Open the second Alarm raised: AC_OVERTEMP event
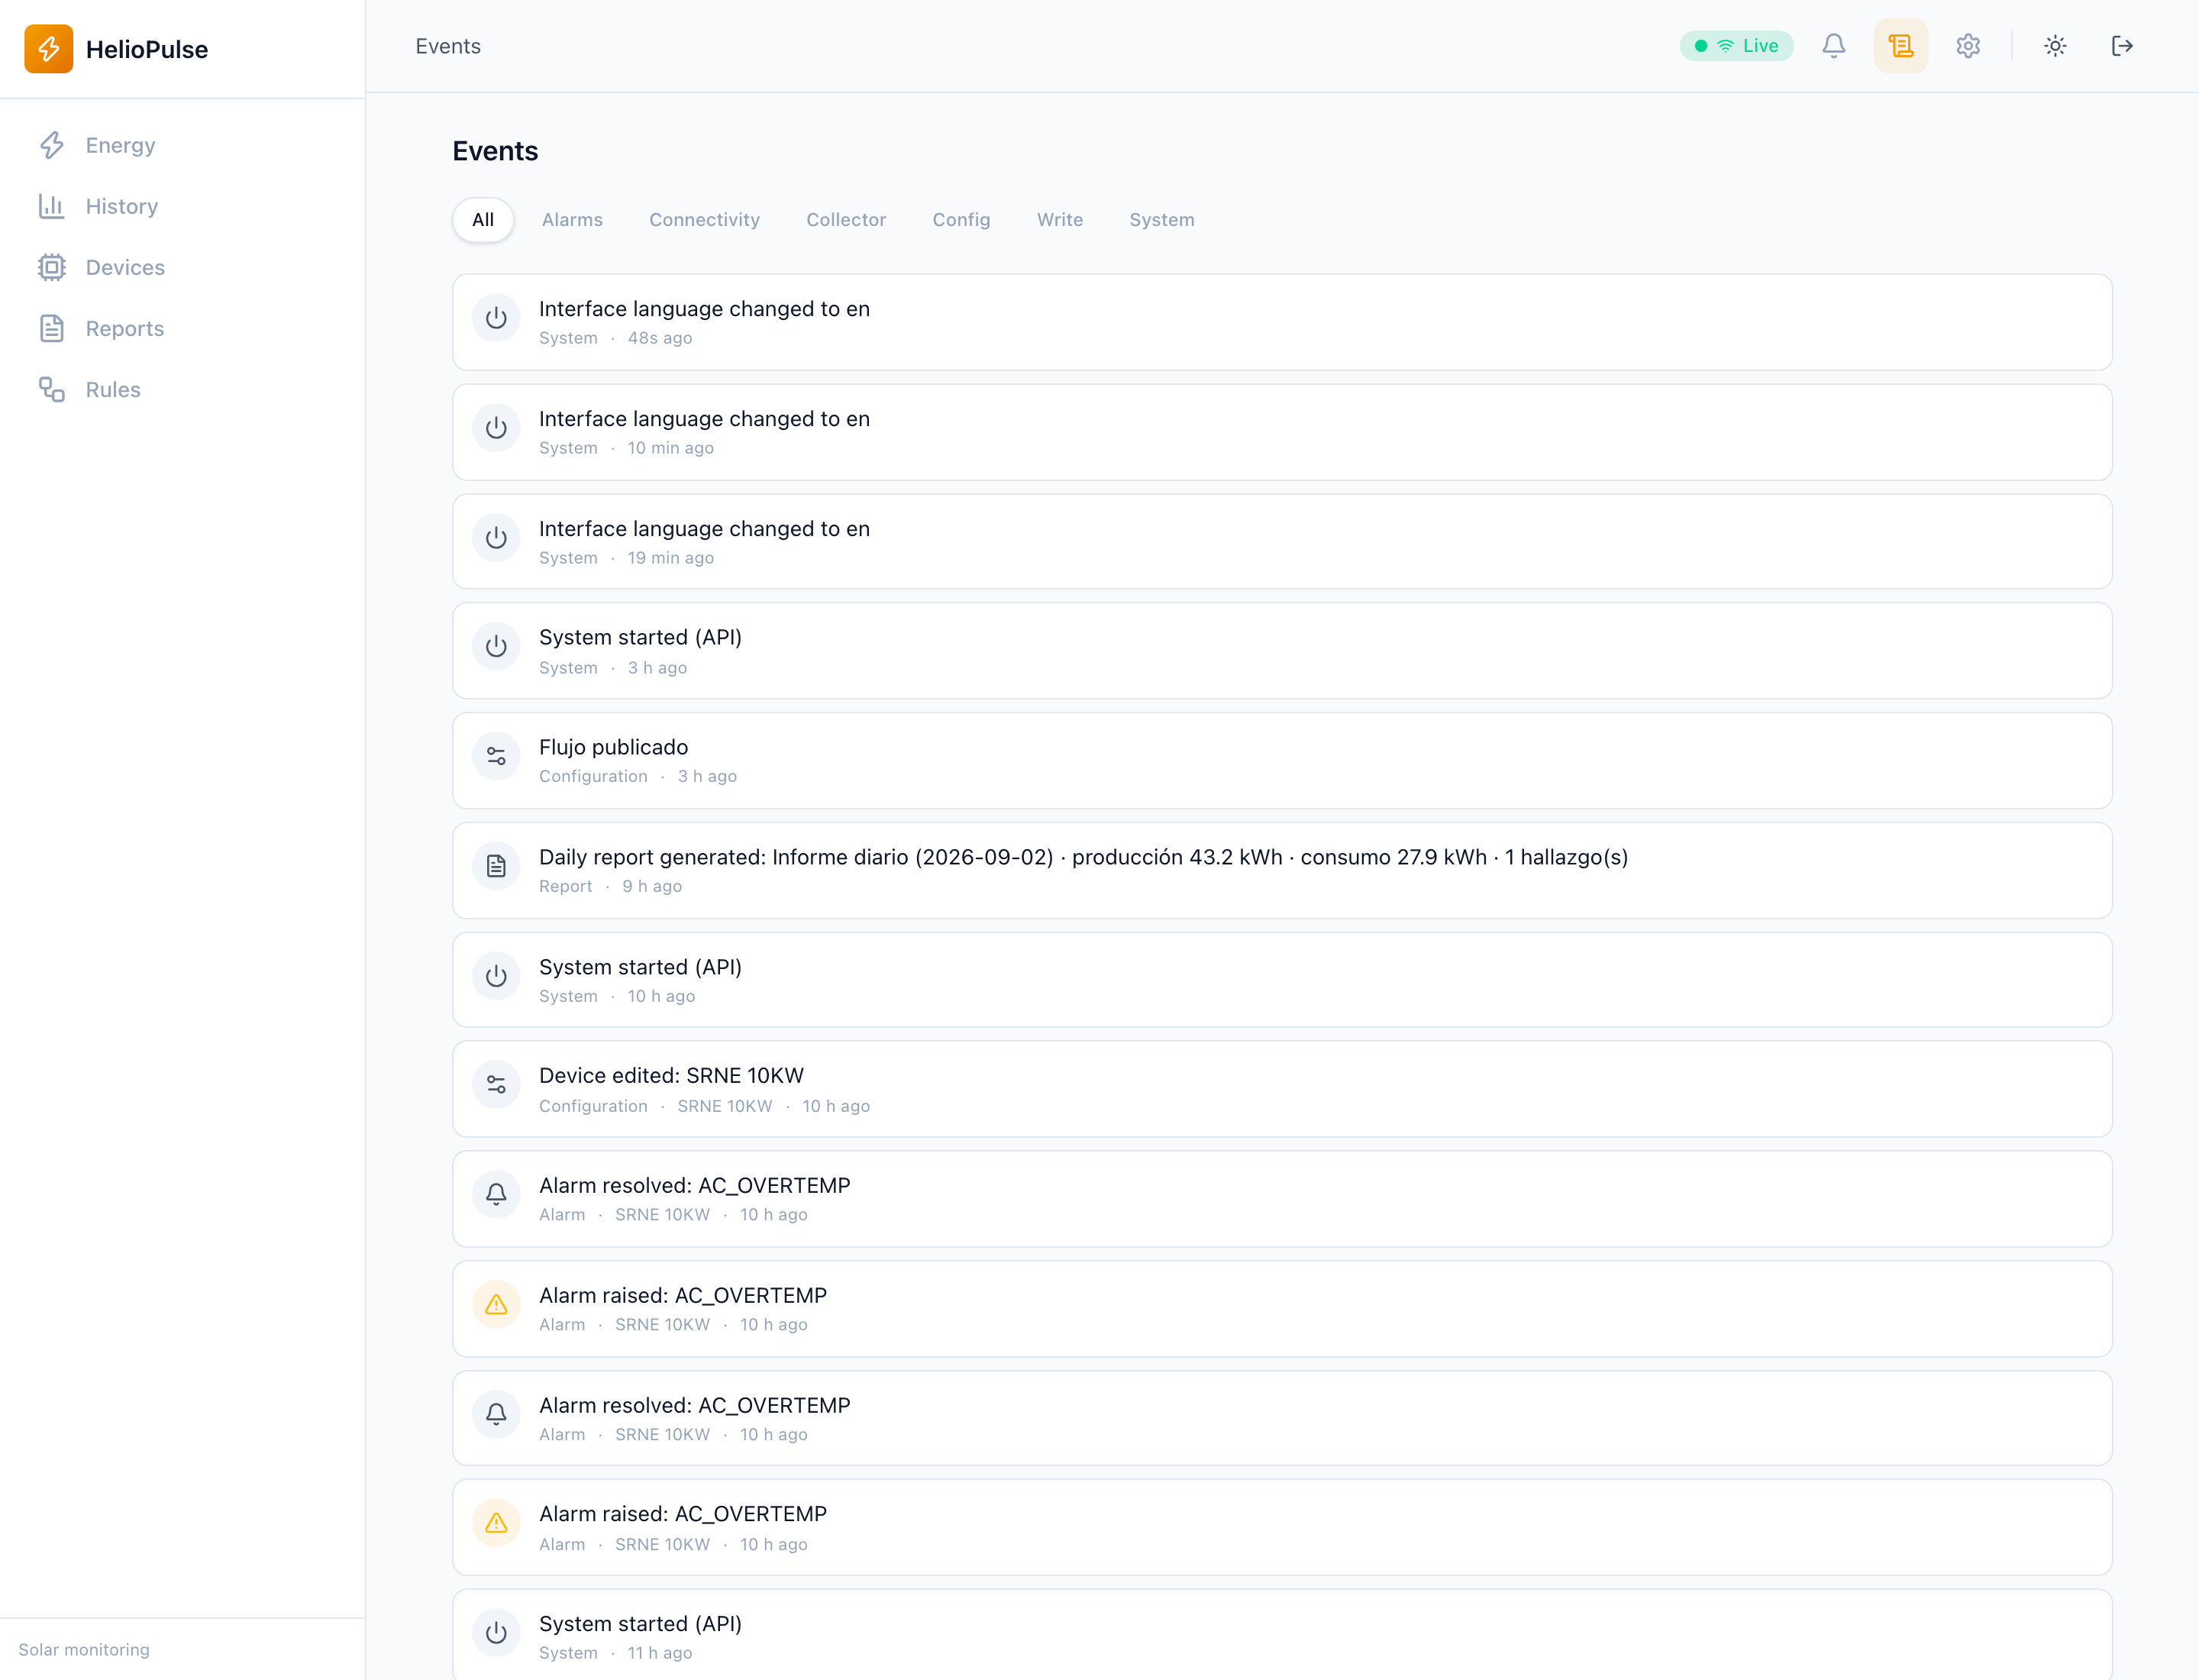 coord(1282,1528)
